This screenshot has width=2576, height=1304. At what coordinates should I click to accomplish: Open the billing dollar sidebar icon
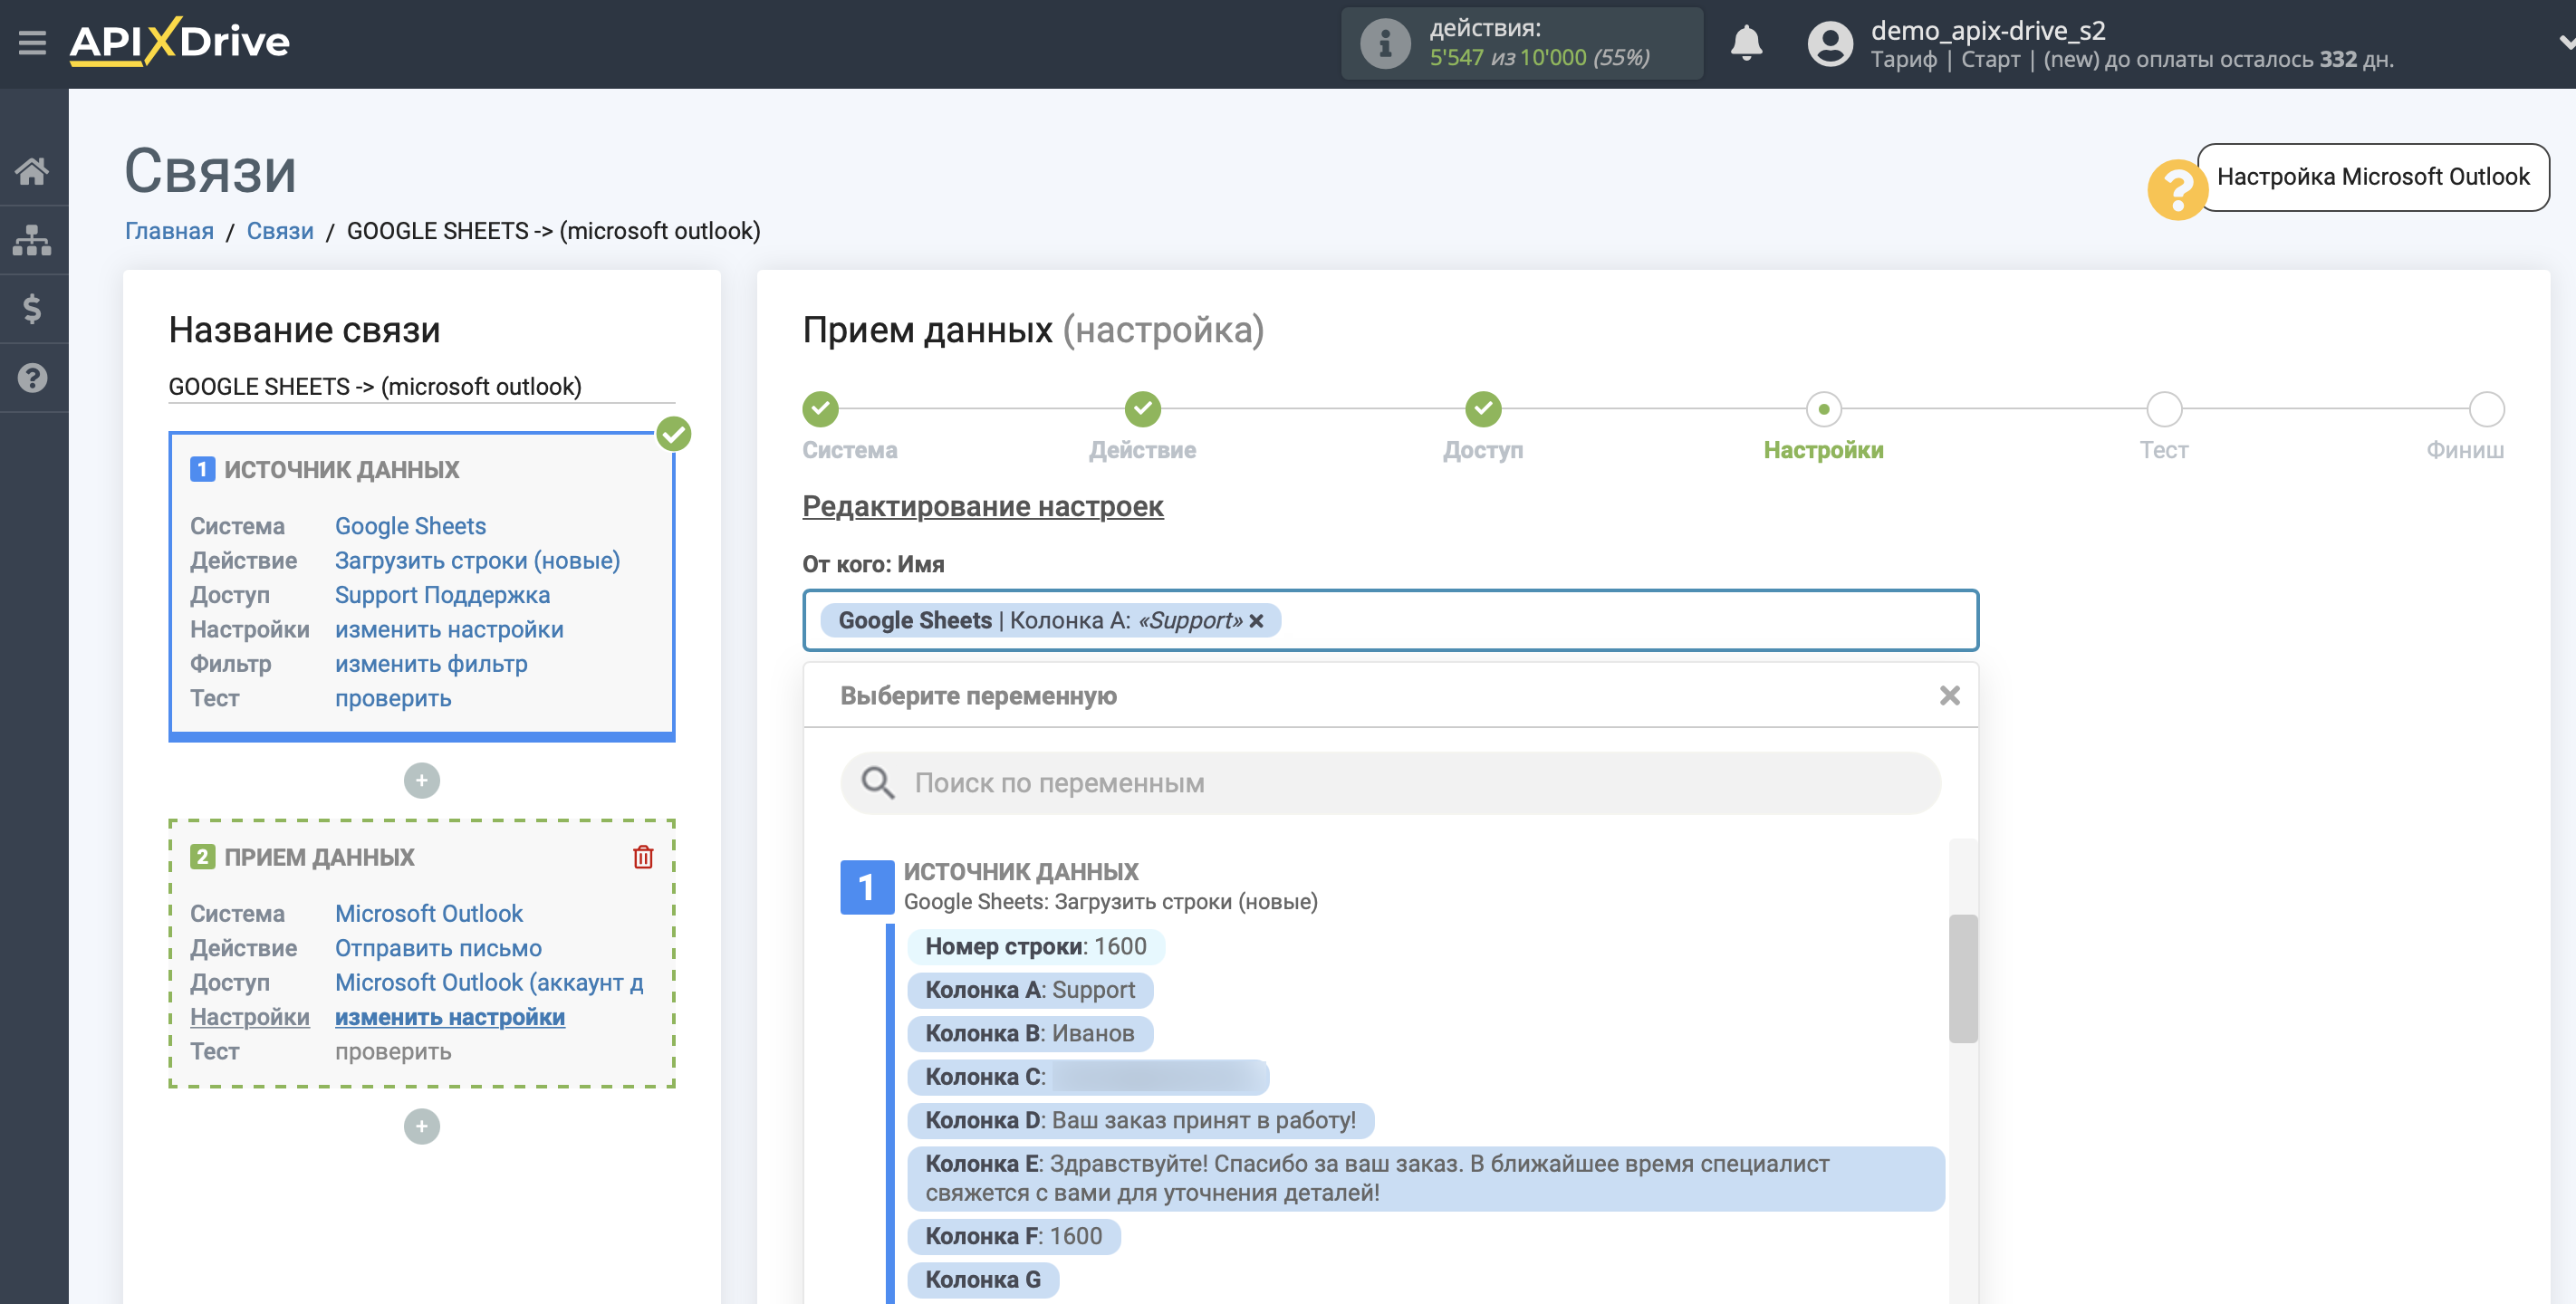pyautogui.click(x=32, y=309)
